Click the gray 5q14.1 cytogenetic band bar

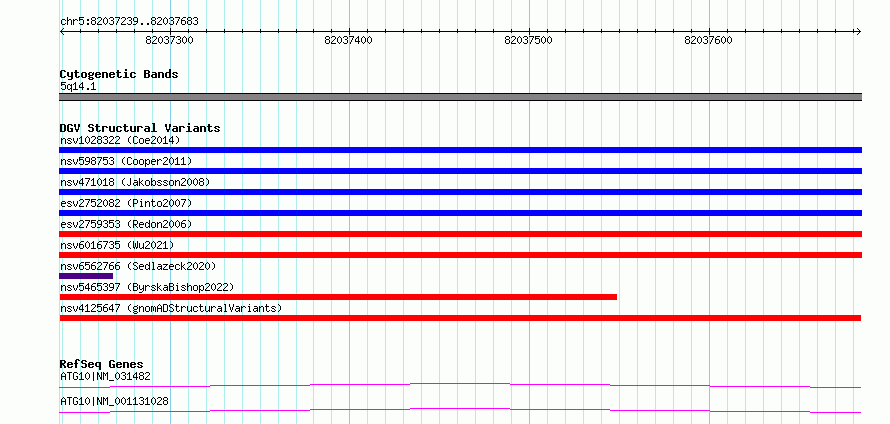pyautogui.click(x=460, y=97)
